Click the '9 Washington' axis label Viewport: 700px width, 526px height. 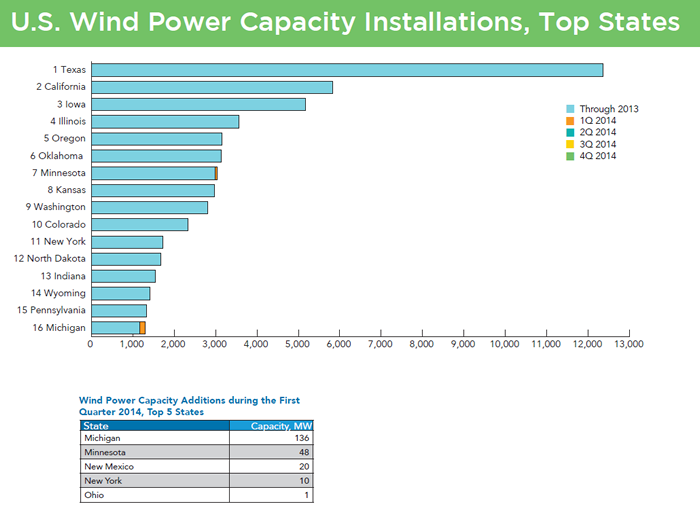[55, 207]
